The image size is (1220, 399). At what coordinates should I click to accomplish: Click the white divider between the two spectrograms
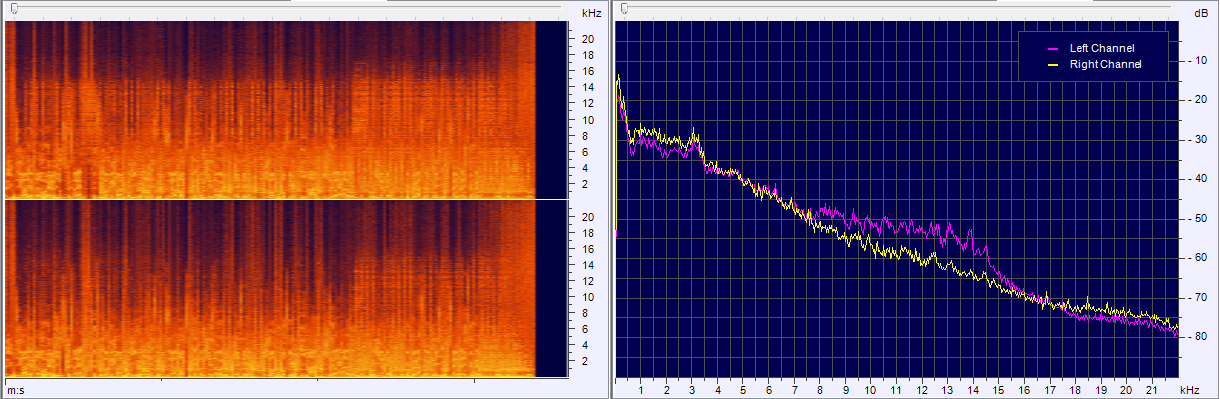tap(290, 199)
